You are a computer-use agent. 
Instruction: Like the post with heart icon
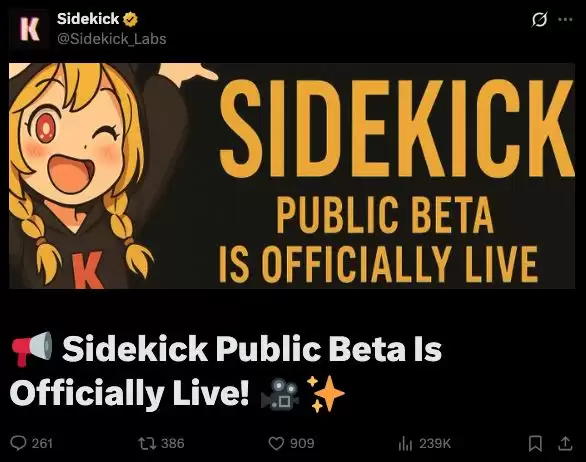[276, 444]
